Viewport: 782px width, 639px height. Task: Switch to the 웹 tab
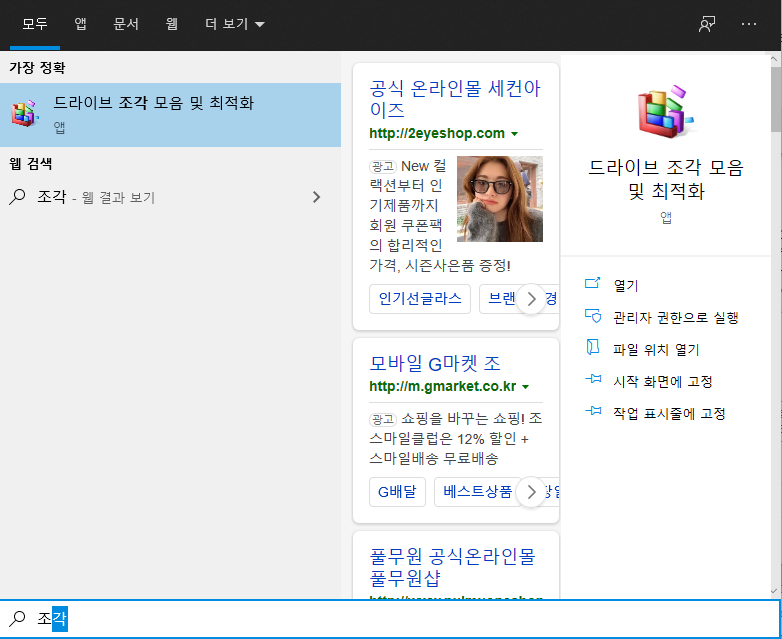pyautogui.click(x=172, y=24)
